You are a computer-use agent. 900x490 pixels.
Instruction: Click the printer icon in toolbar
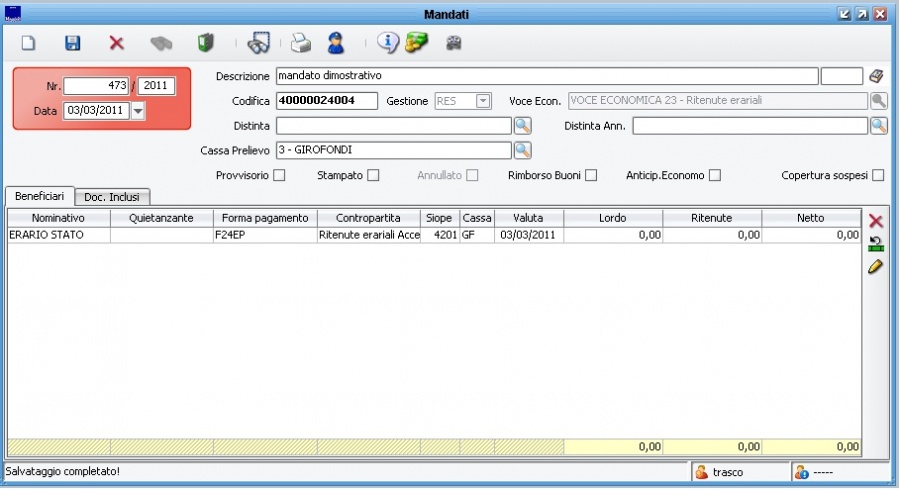tap(301, 43)
